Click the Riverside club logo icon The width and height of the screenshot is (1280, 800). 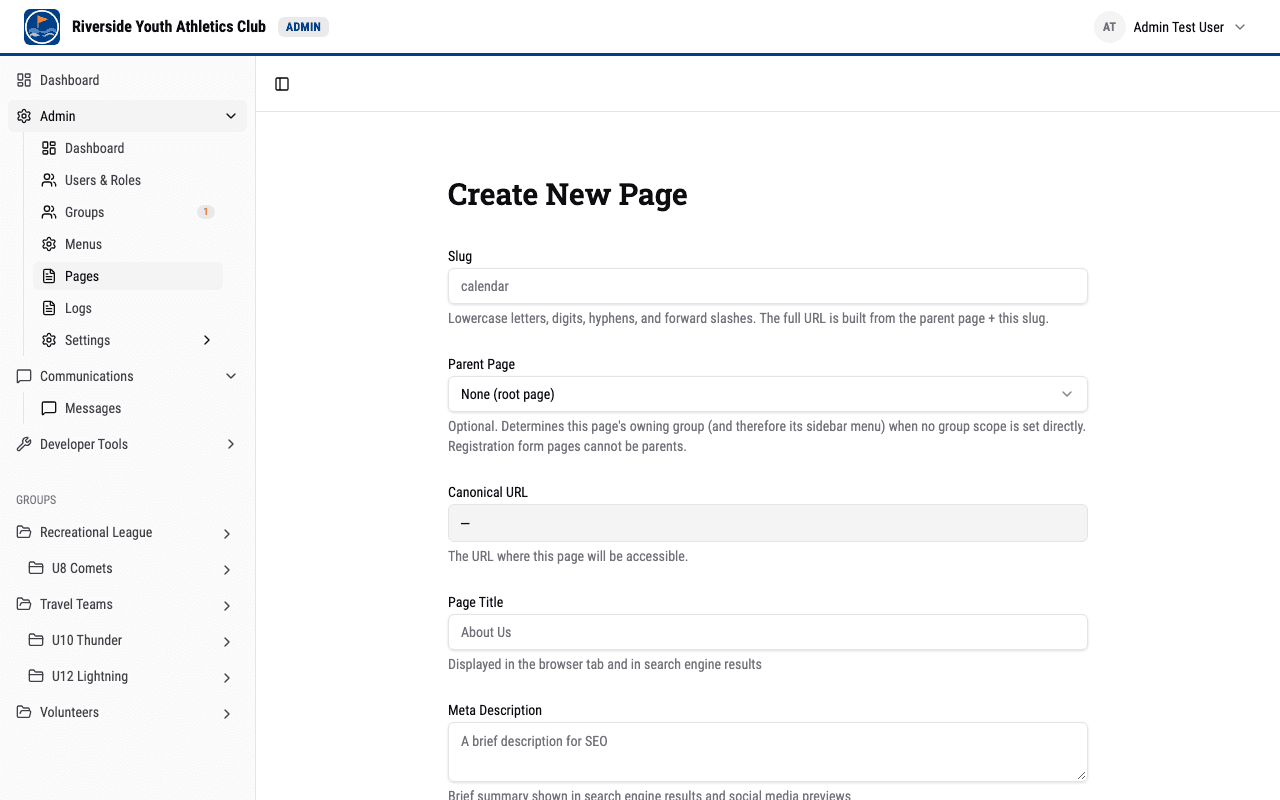coord(42,27)
